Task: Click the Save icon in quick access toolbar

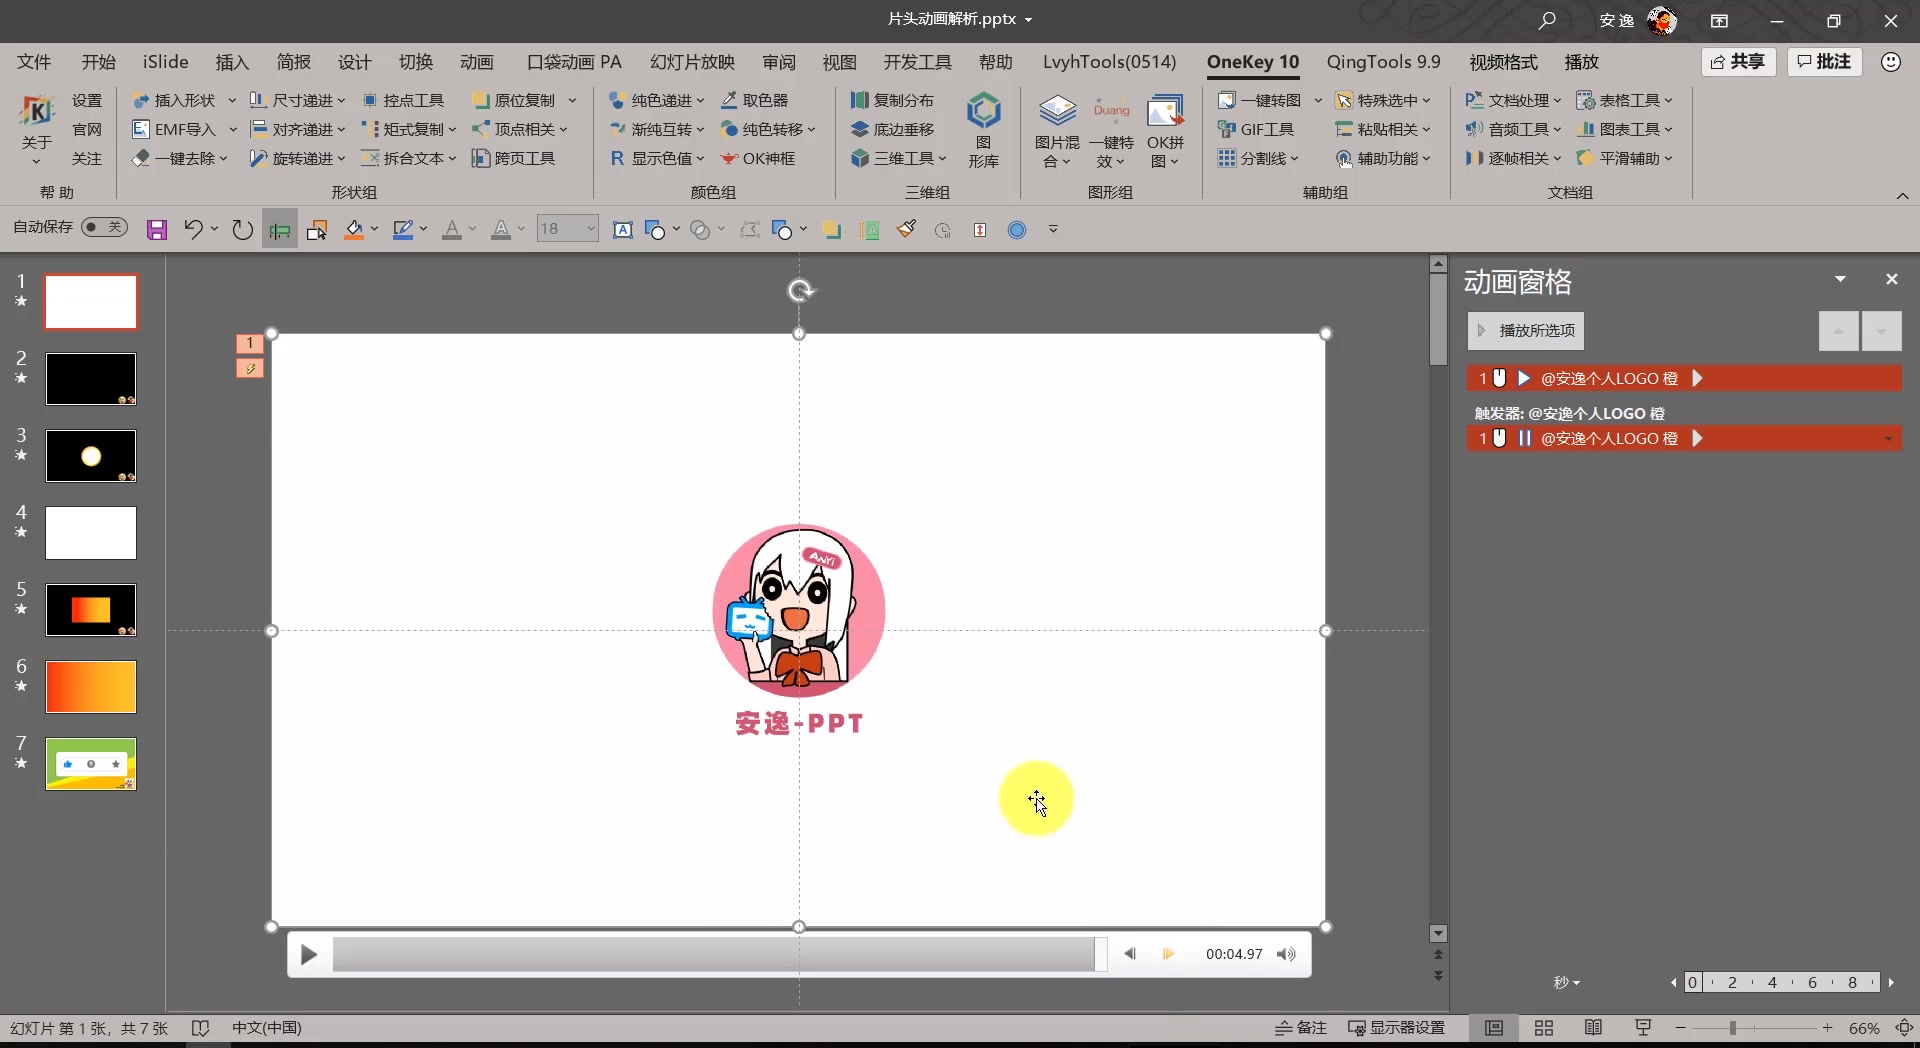Action: click(x=157, y=230)
